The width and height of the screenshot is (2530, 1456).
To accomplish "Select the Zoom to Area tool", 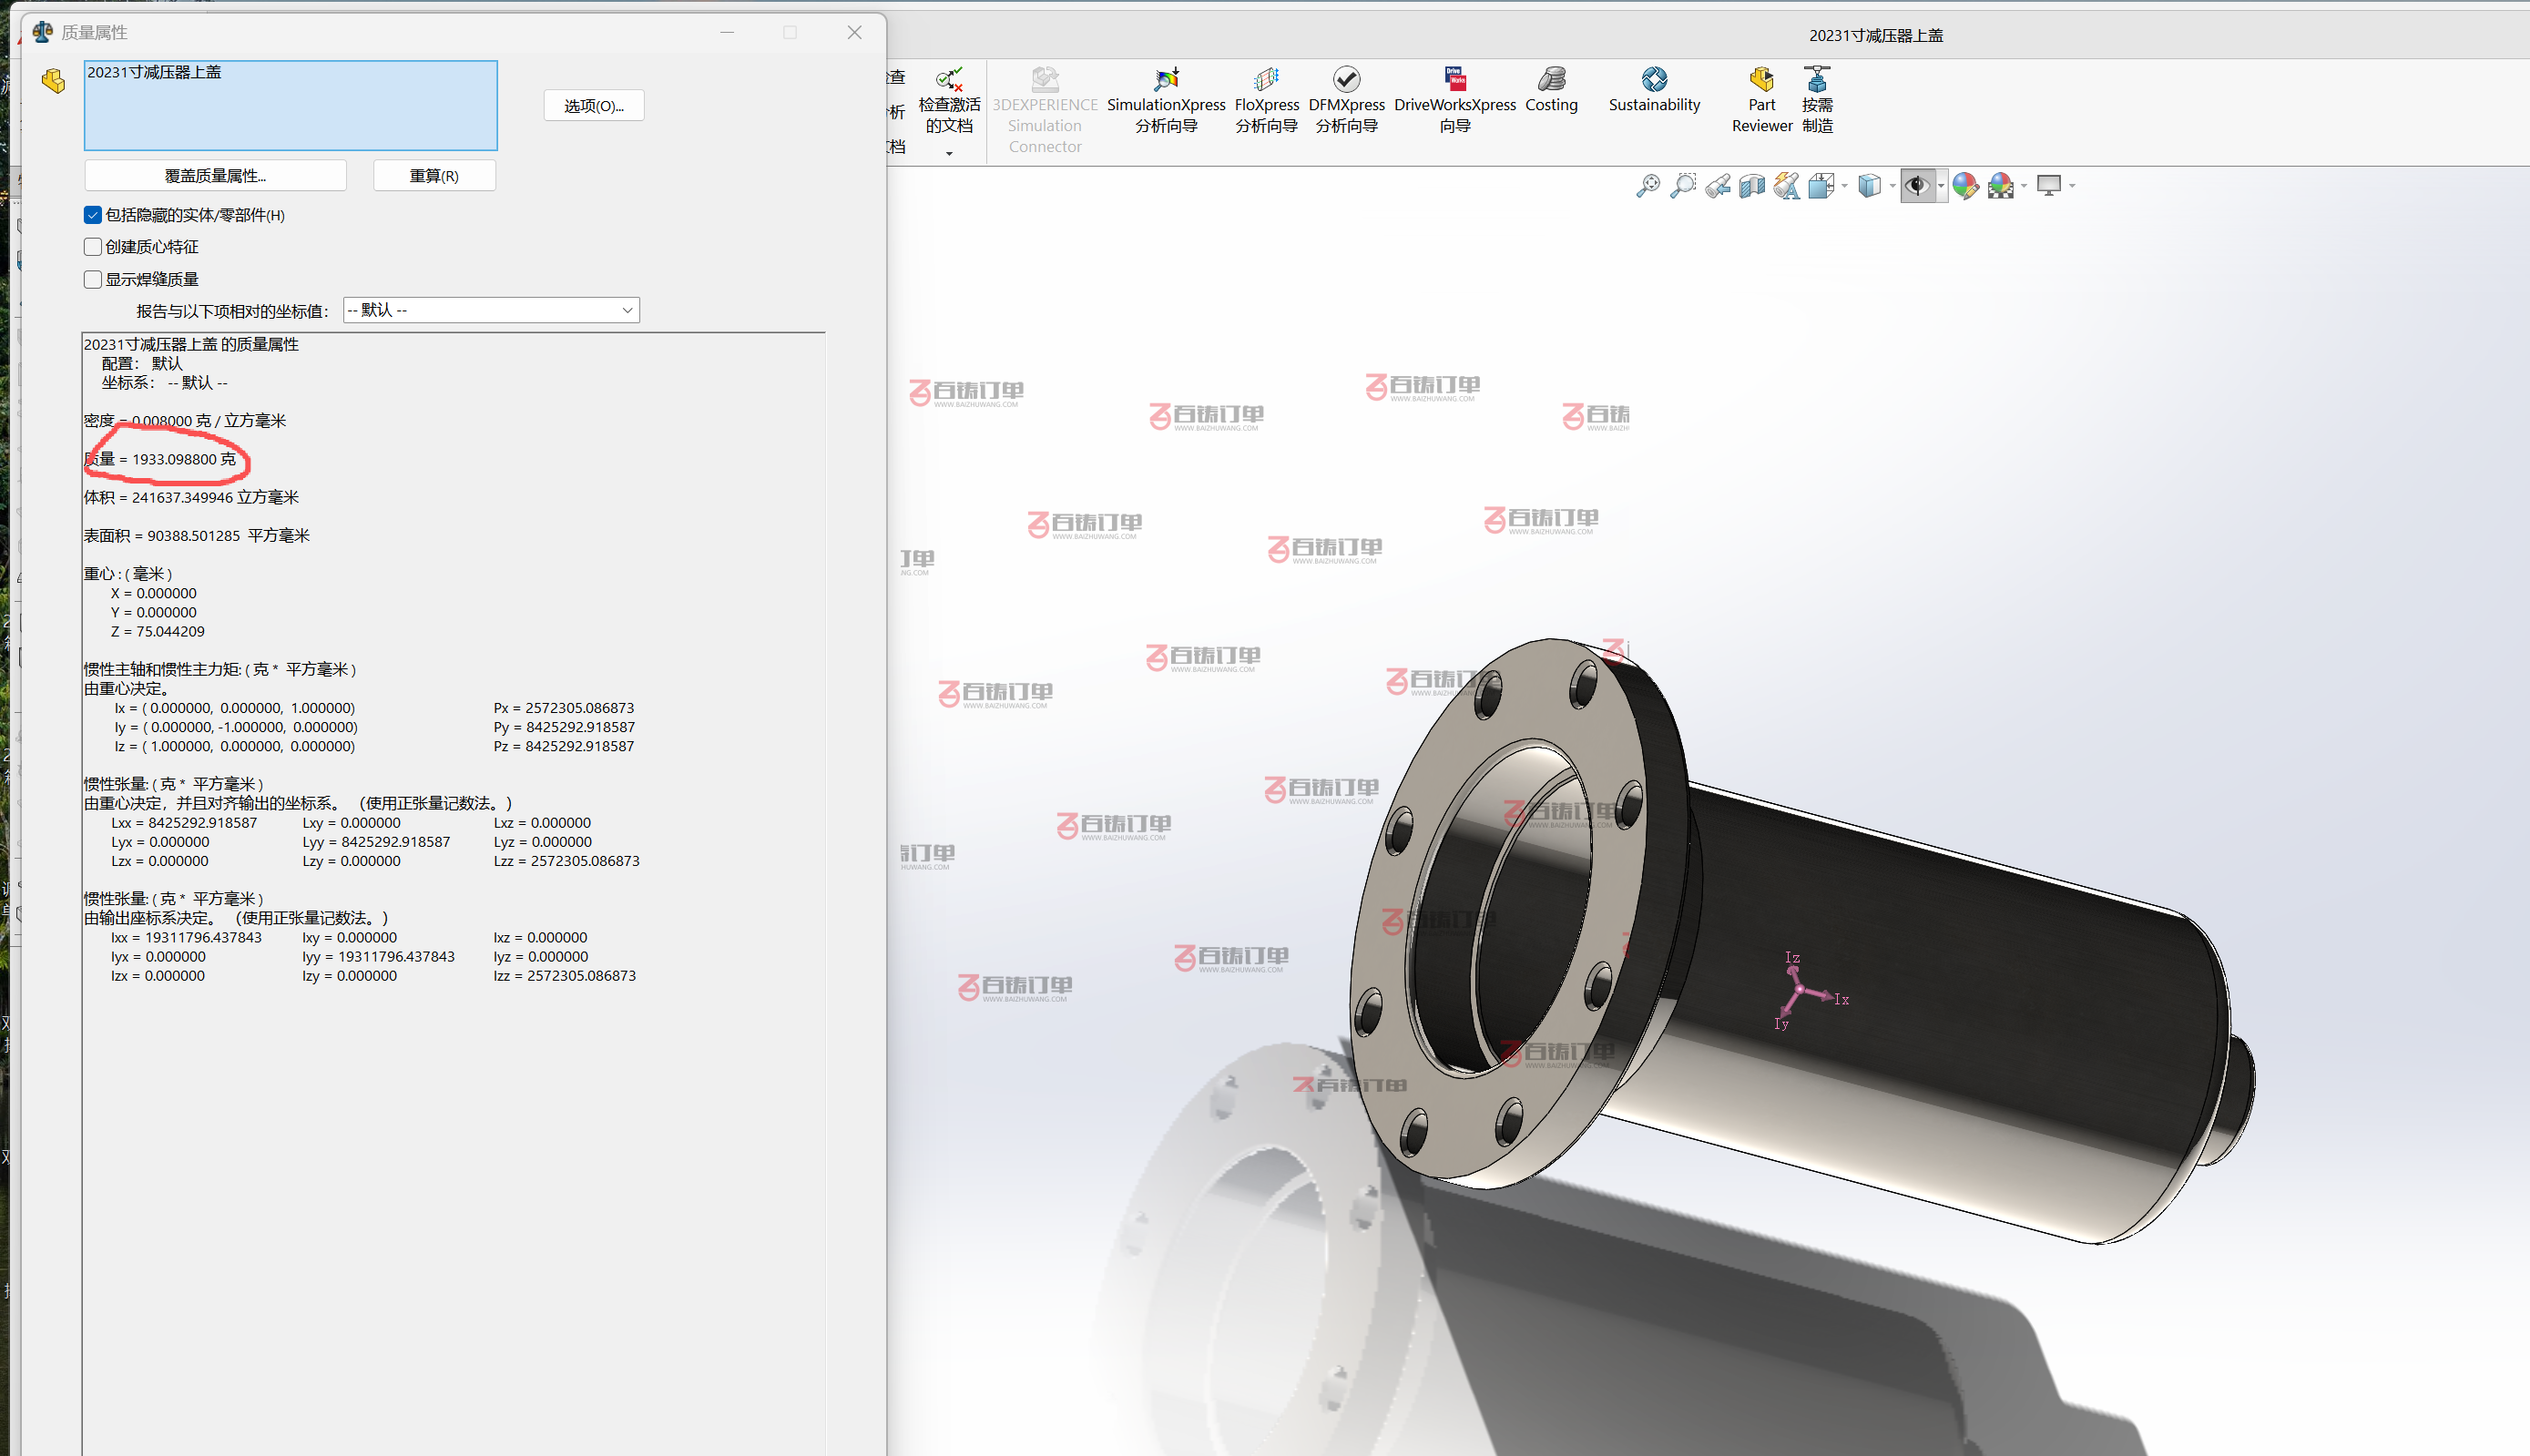I will pyautogui.click(x=1682, y=185).
